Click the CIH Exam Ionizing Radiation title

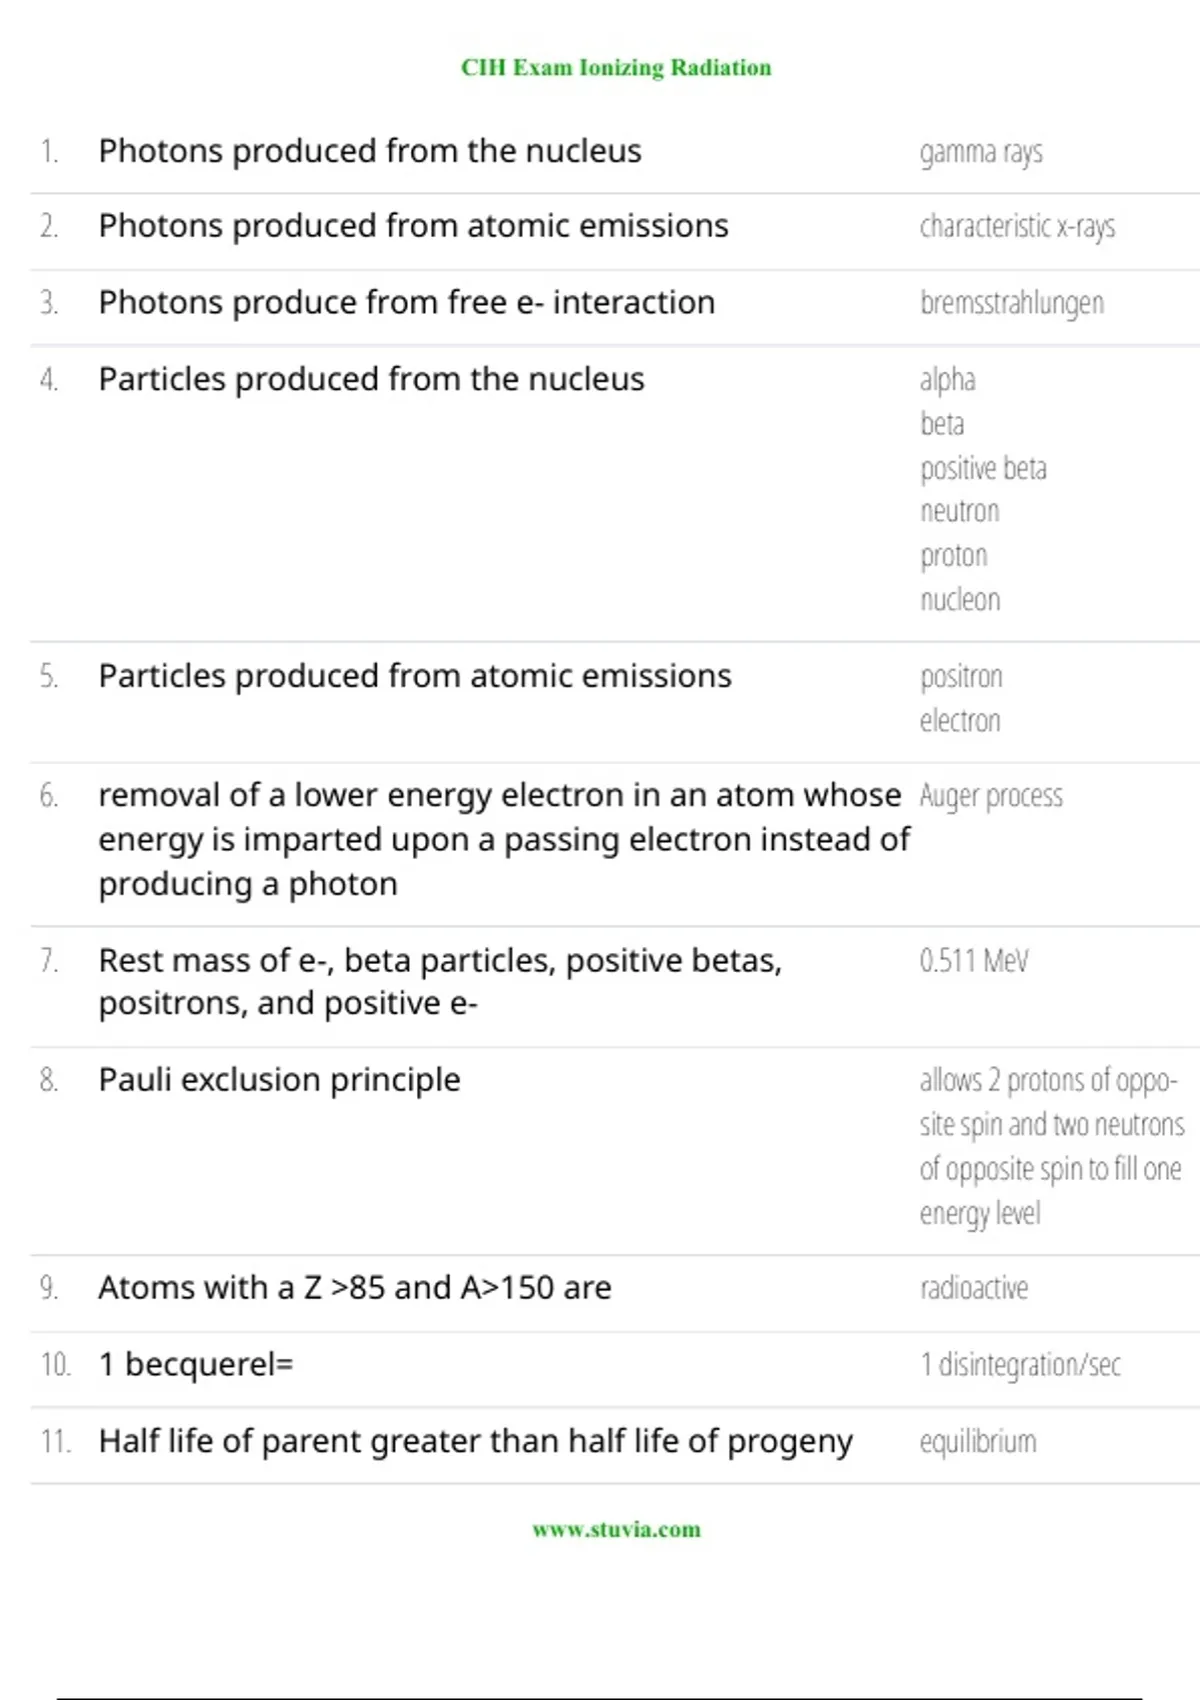coord(616,68)
